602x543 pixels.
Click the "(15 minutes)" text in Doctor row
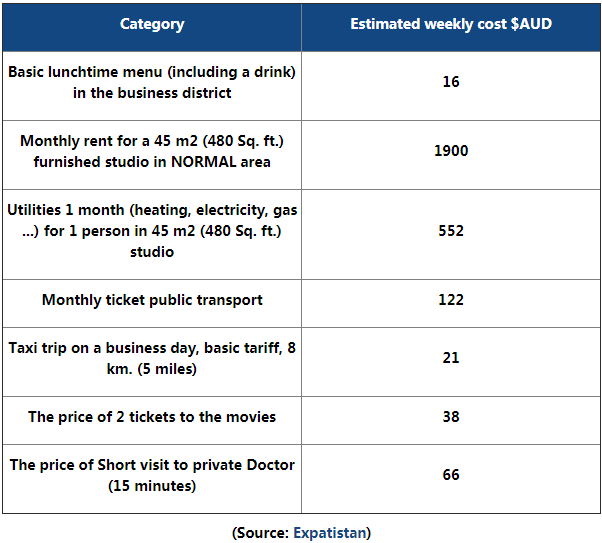(152, 486)
